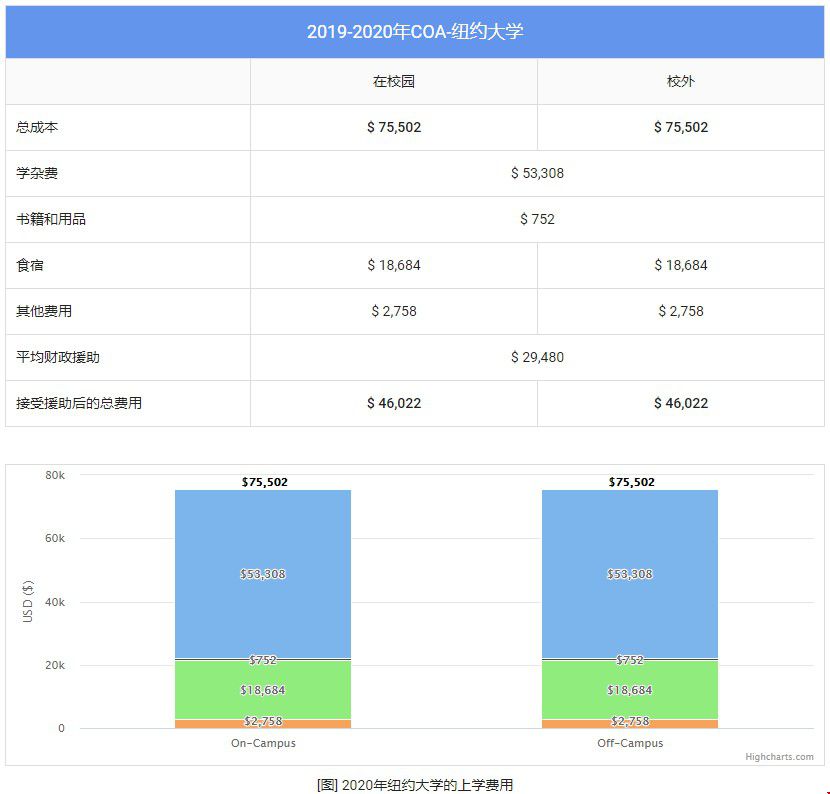
Task: Click the 食宿 row label
Action: point(30,265)
